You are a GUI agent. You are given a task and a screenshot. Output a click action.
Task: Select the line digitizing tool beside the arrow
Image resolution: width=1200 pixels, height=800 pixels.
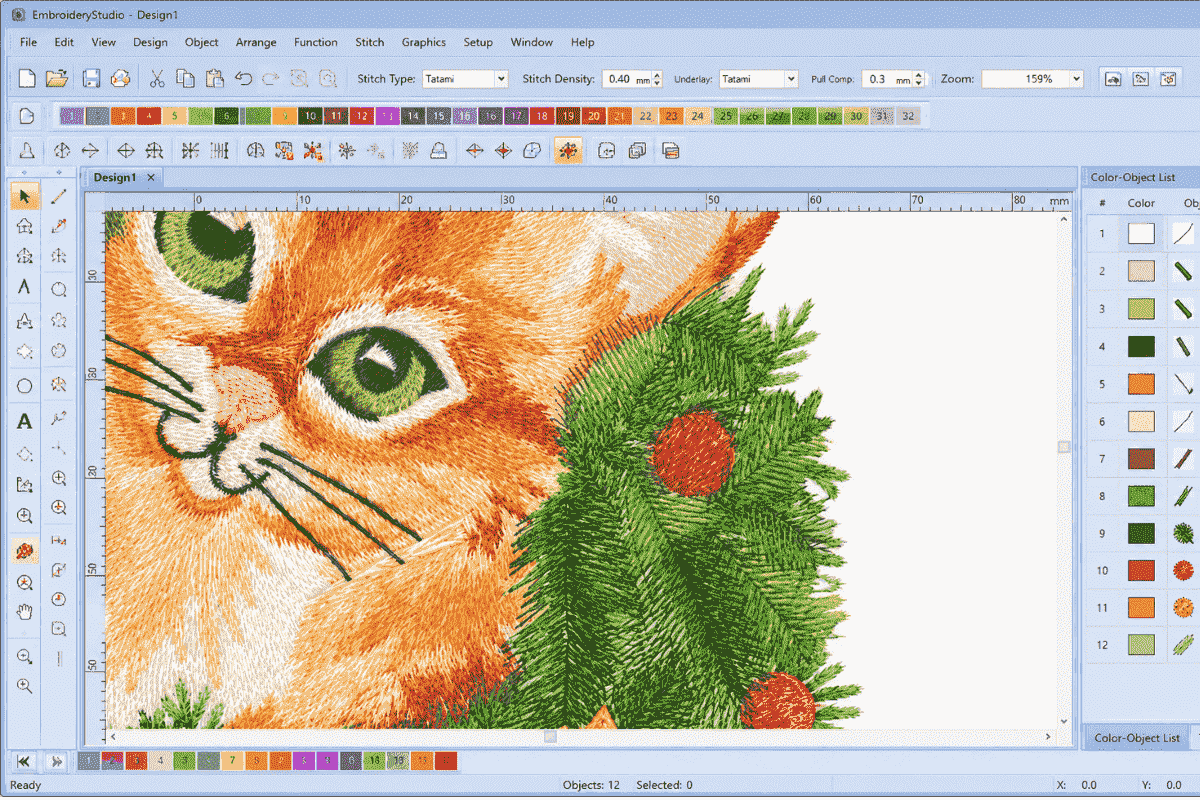[x=59, y=197]
